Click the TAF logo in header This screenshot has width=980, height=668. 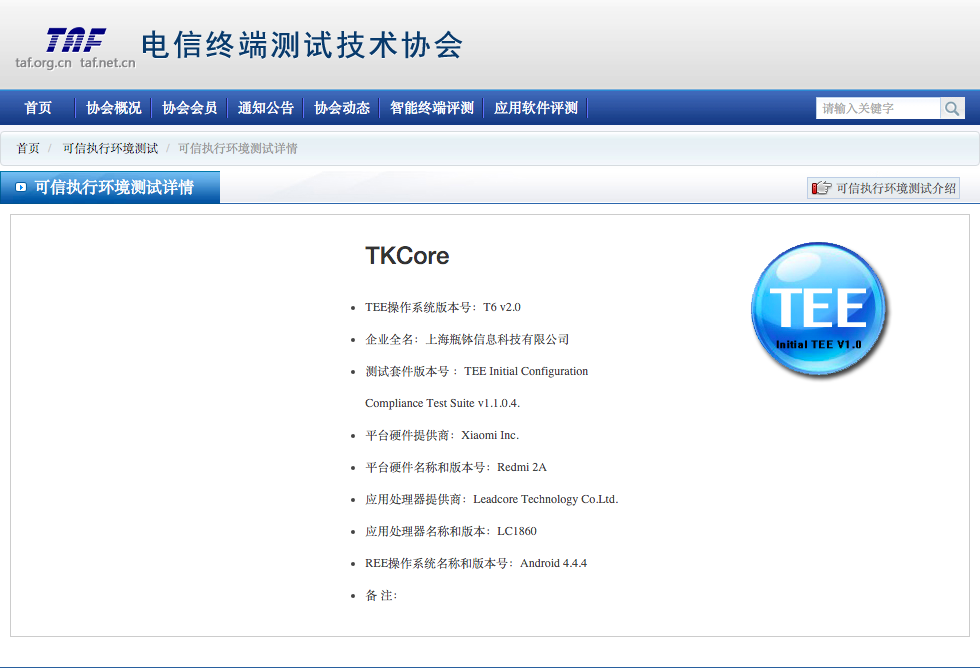coord(76,41)
